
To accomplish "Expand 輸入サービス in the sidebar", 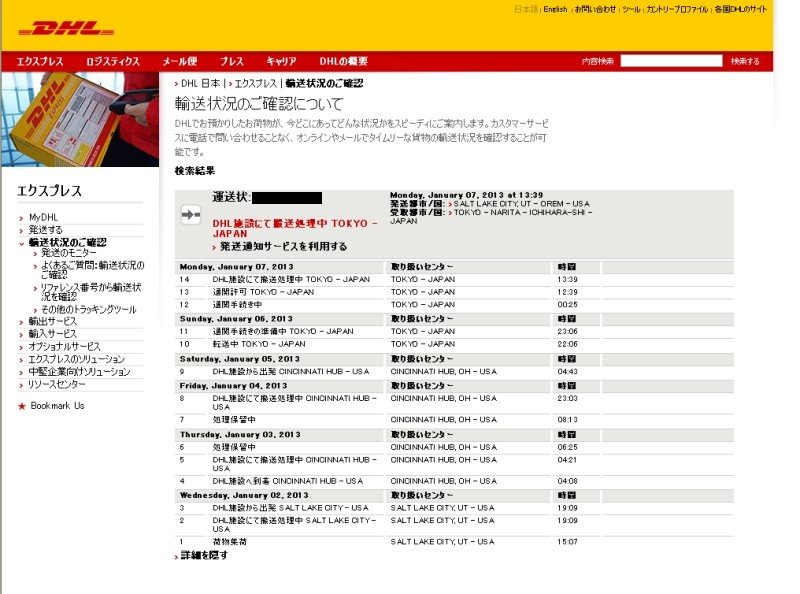I will click(53, 334).
